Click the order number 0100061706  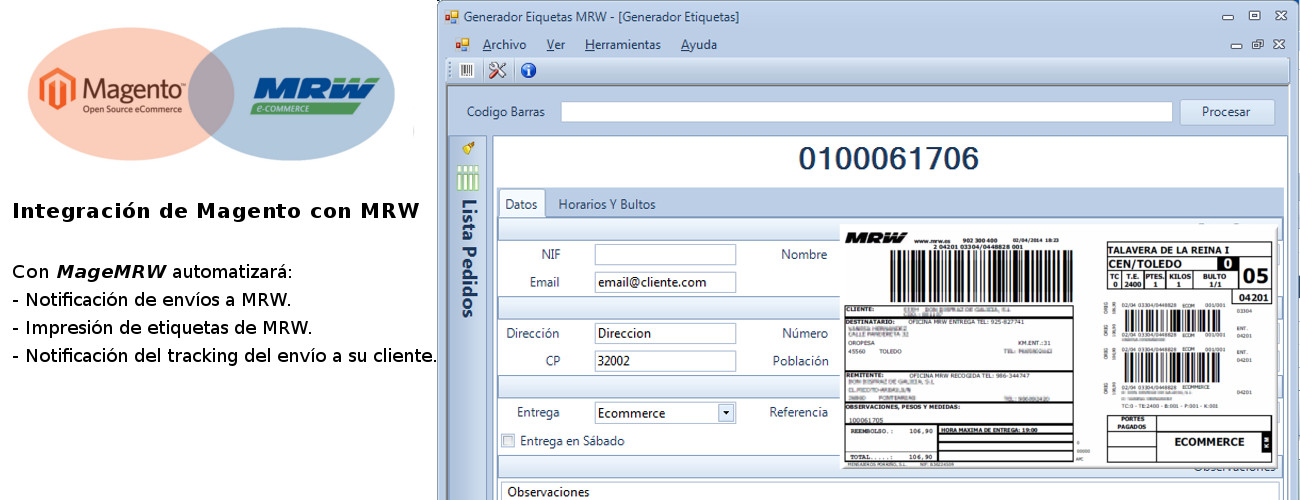(888, 158)
